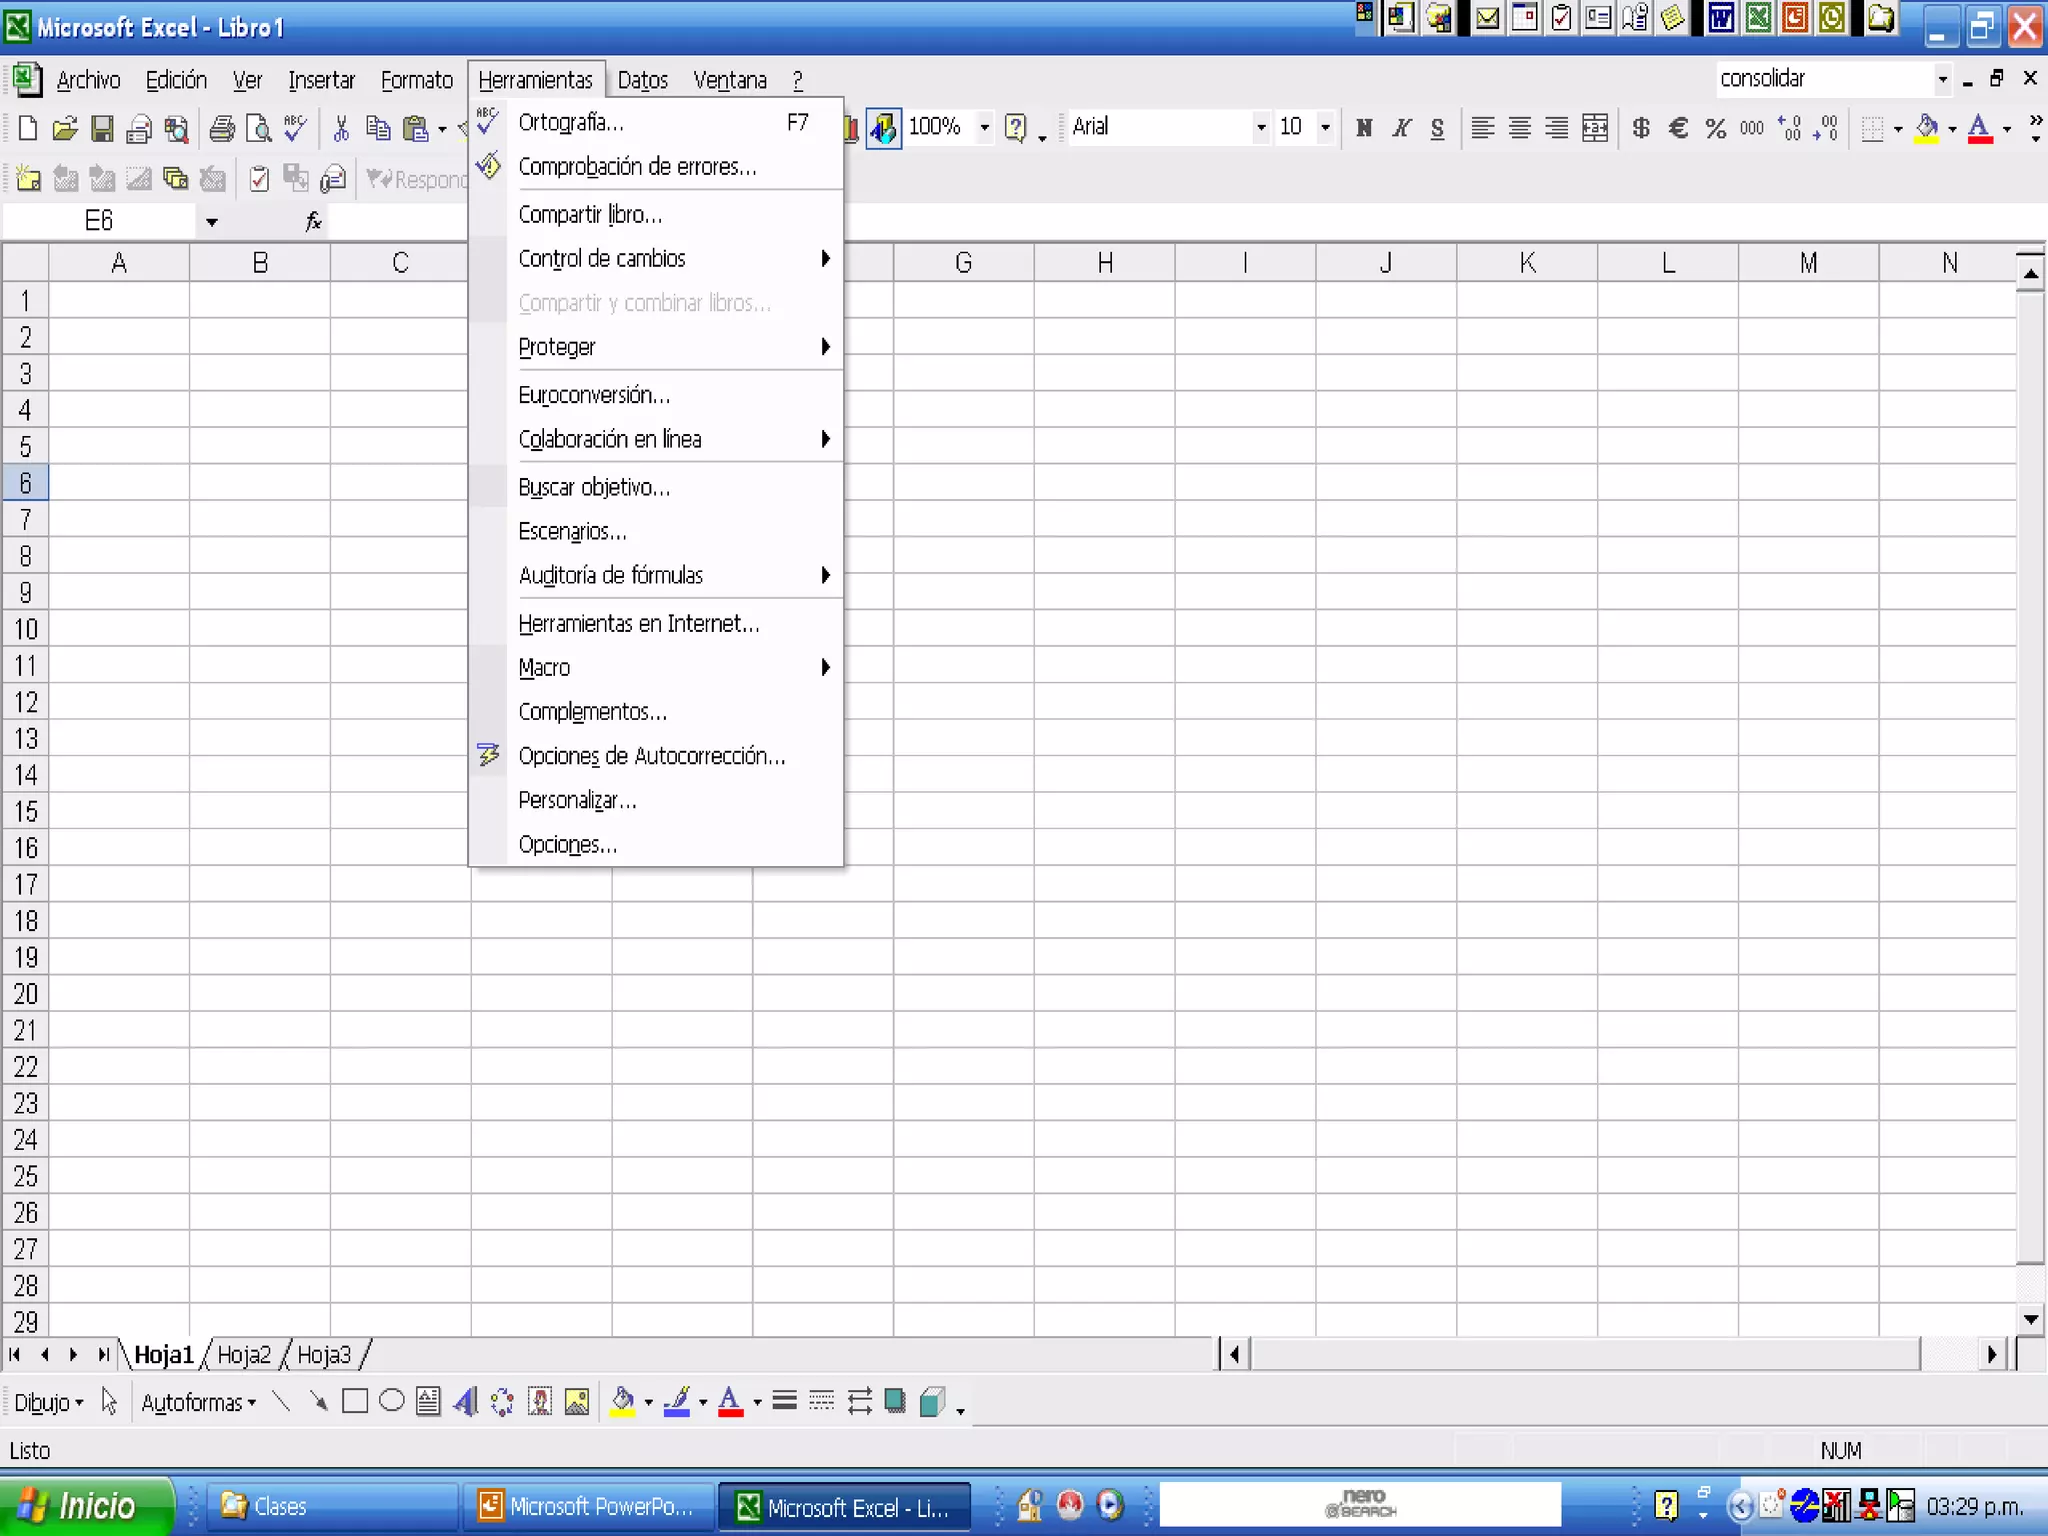This screenshot has height=1536, width=2048.
Task: Click the Name Box showing E6
Action: pos(100,221)
